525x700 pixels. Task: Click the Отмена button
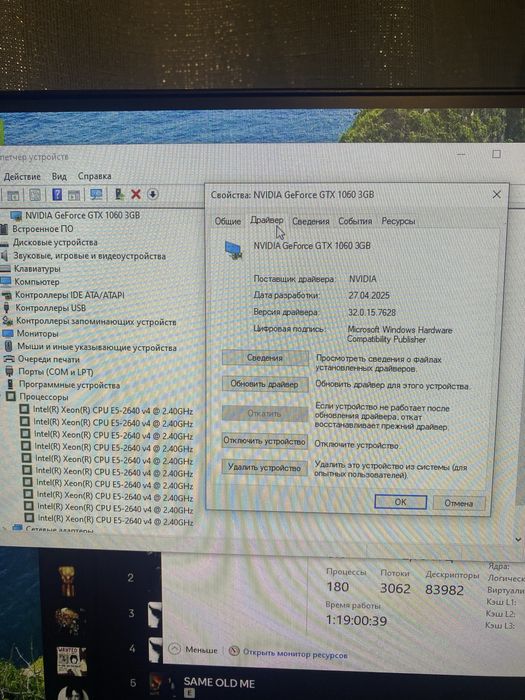pyautogui.click(x=458, y=503)
